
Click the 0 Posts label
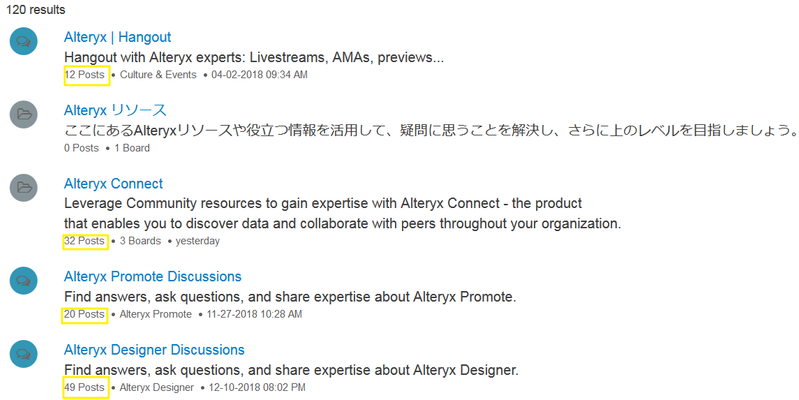coord(82,148)
